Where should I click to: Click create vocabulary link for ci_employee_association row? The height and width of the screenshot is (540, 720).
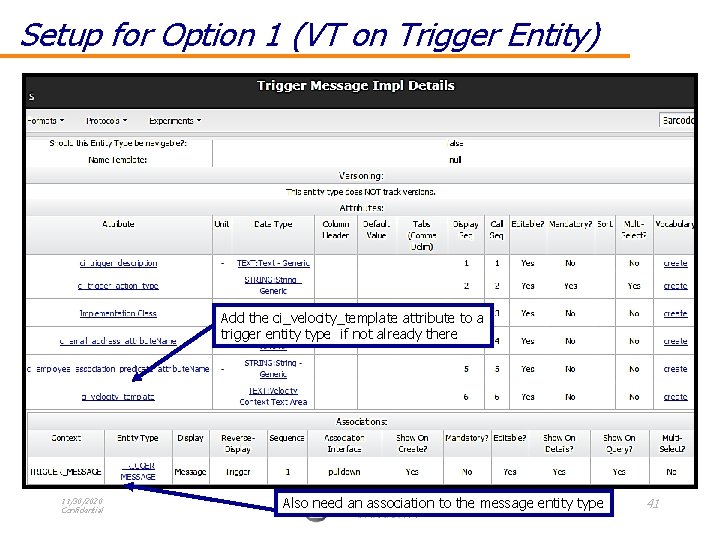pyautogui.click(x=675, y=369)
